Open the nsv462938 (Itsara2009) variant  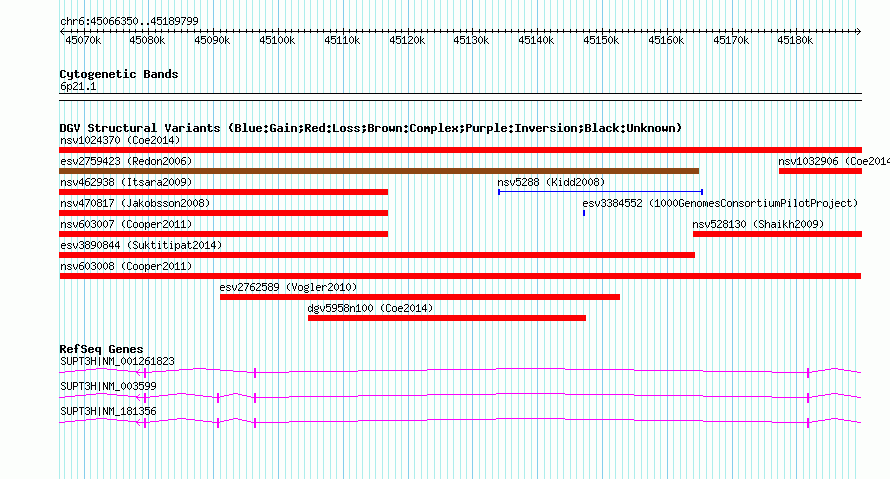point(224,192)
